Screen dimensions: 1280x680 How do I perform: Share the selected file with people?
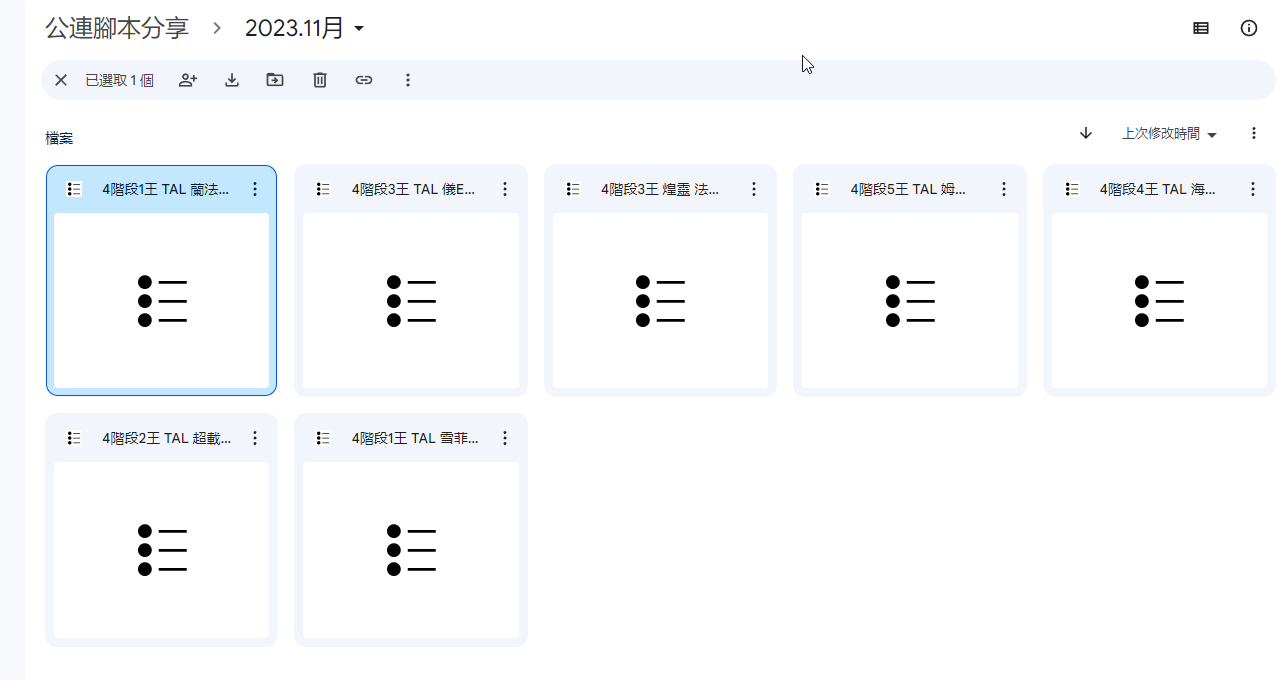point(188,80)
